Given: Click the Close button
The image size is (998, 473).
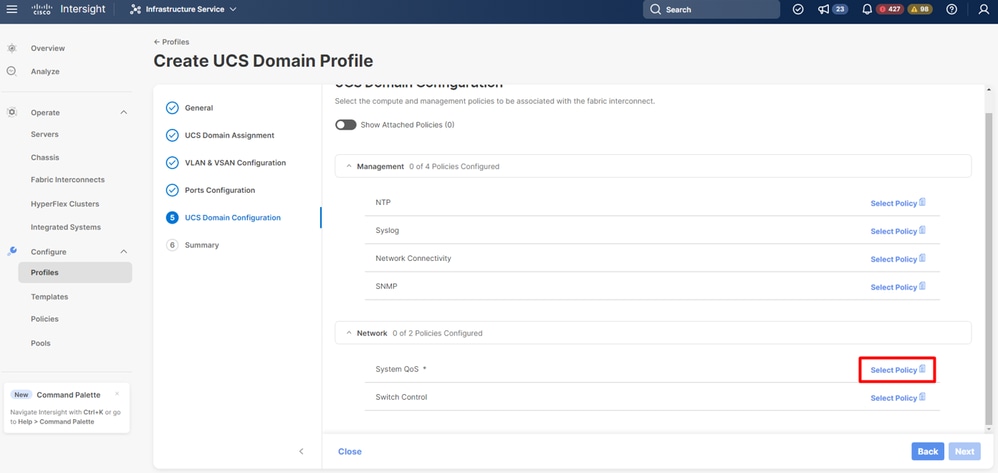Looking at the screenshot, I should pyautogui.click(x=349, y=451).
